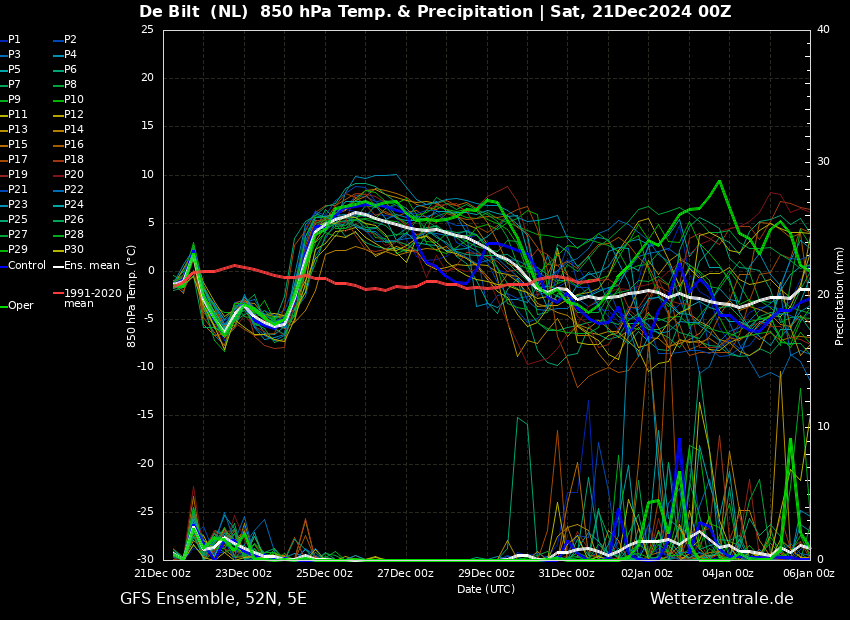Click the Precipitation (mm) axis label
The height and width of the screenshot is (620, 850).
coord(840,294)
